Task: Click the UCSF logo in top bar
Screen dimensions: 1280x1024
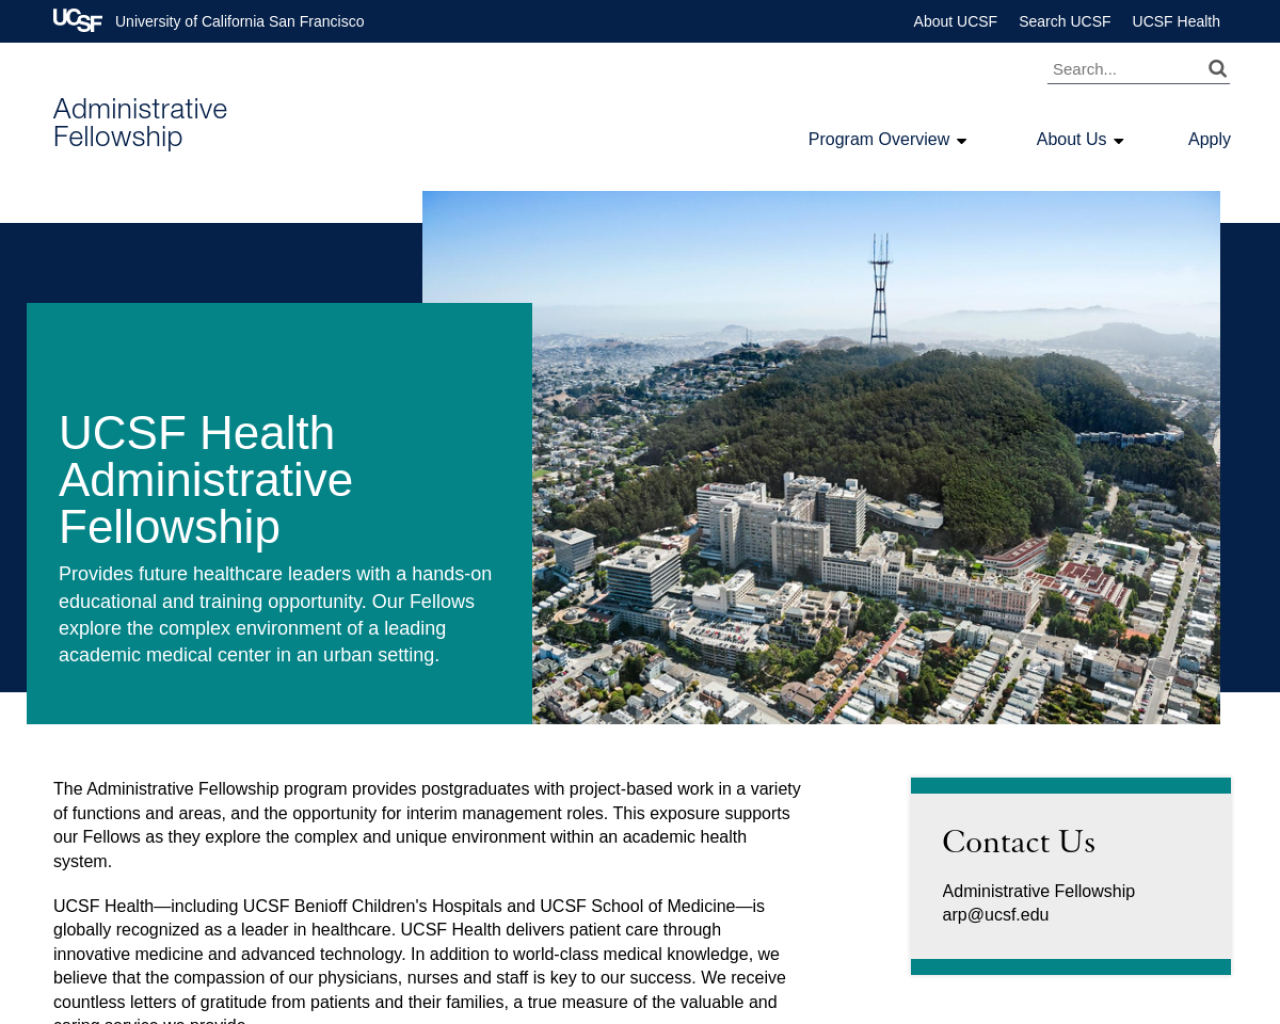Action: [77, 21]
